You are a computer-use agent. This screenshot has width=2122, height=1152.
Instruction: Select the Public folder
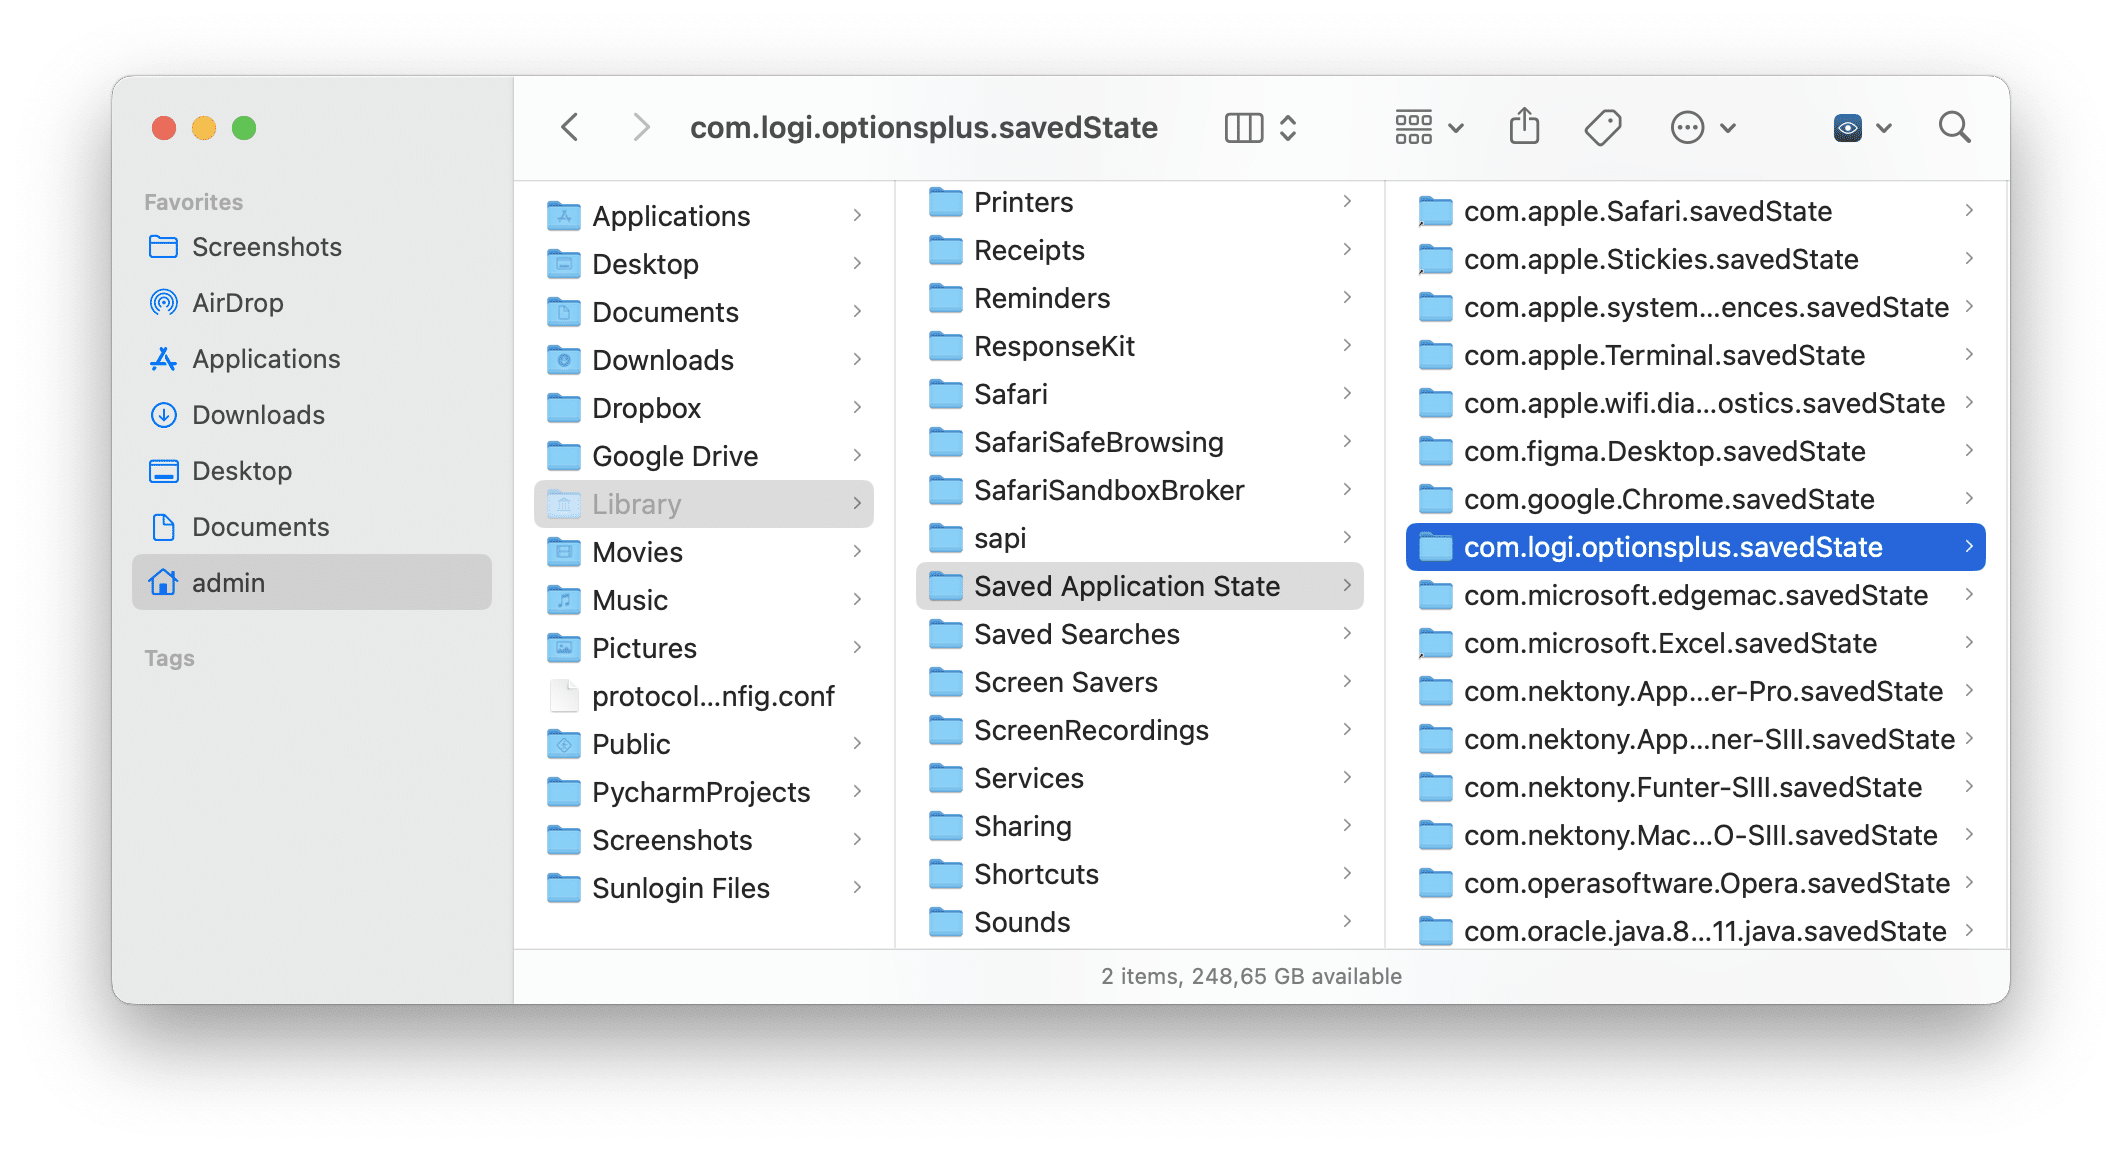[x=704, y=744]
